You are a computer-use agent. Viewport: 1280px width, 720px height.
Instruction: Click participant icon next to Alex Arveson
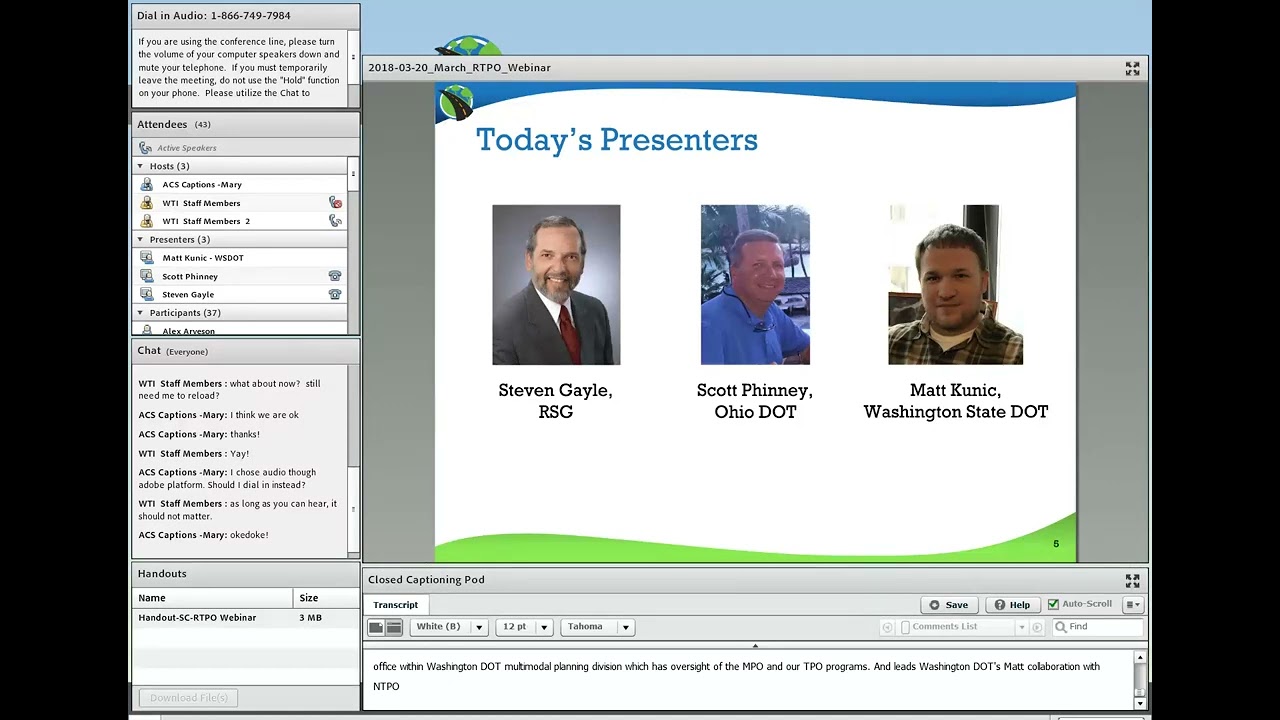[147, 330]
